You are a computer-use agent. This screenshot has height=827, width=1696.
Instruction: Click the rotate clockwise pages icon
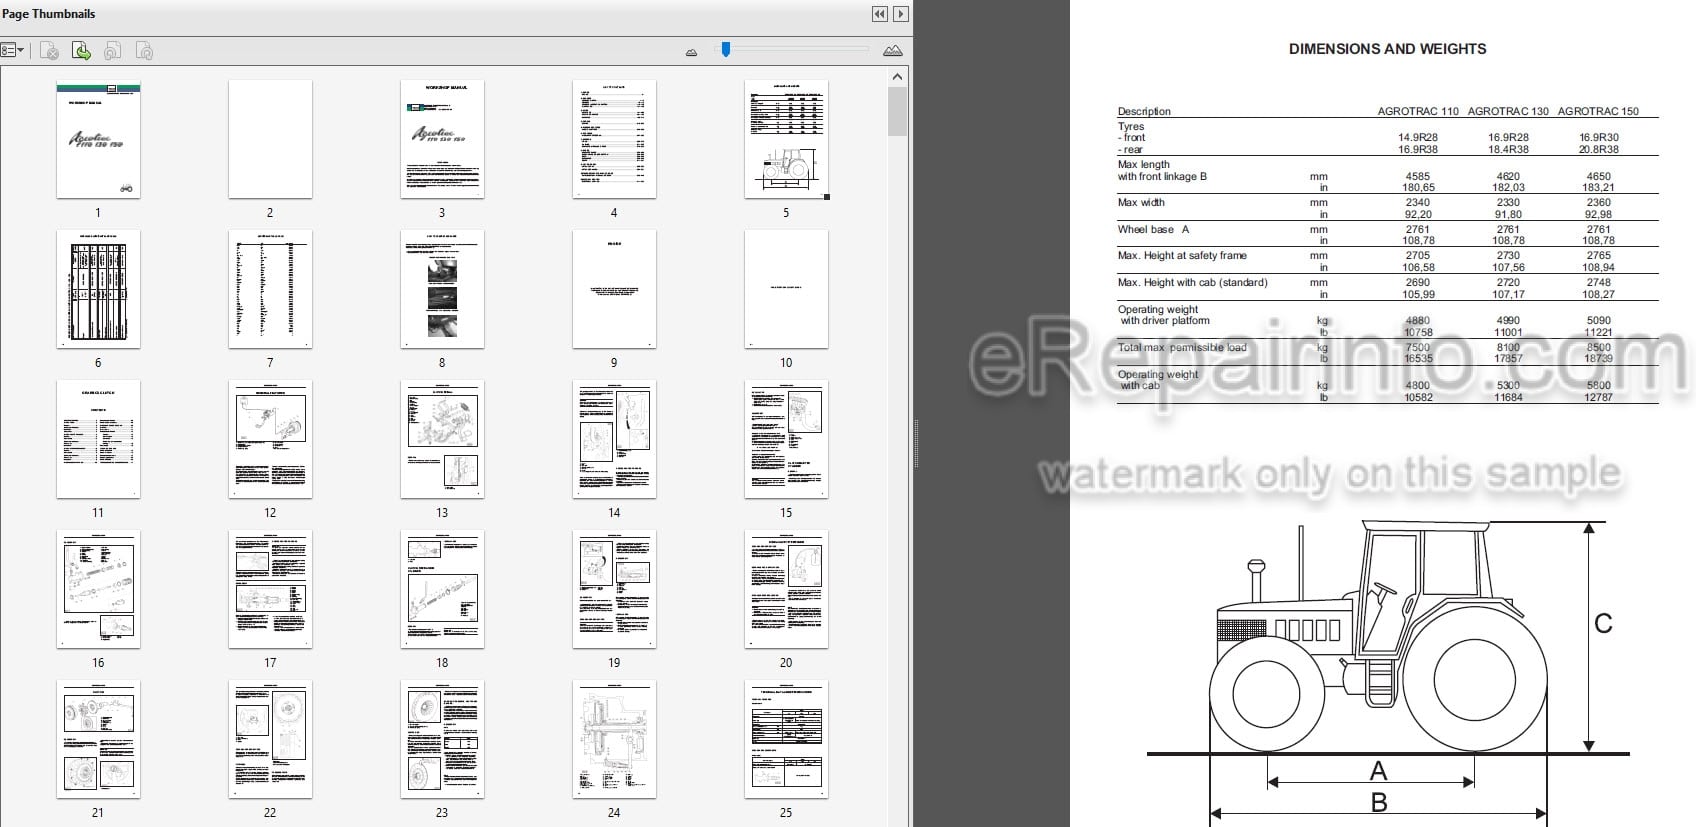point(144,51)
